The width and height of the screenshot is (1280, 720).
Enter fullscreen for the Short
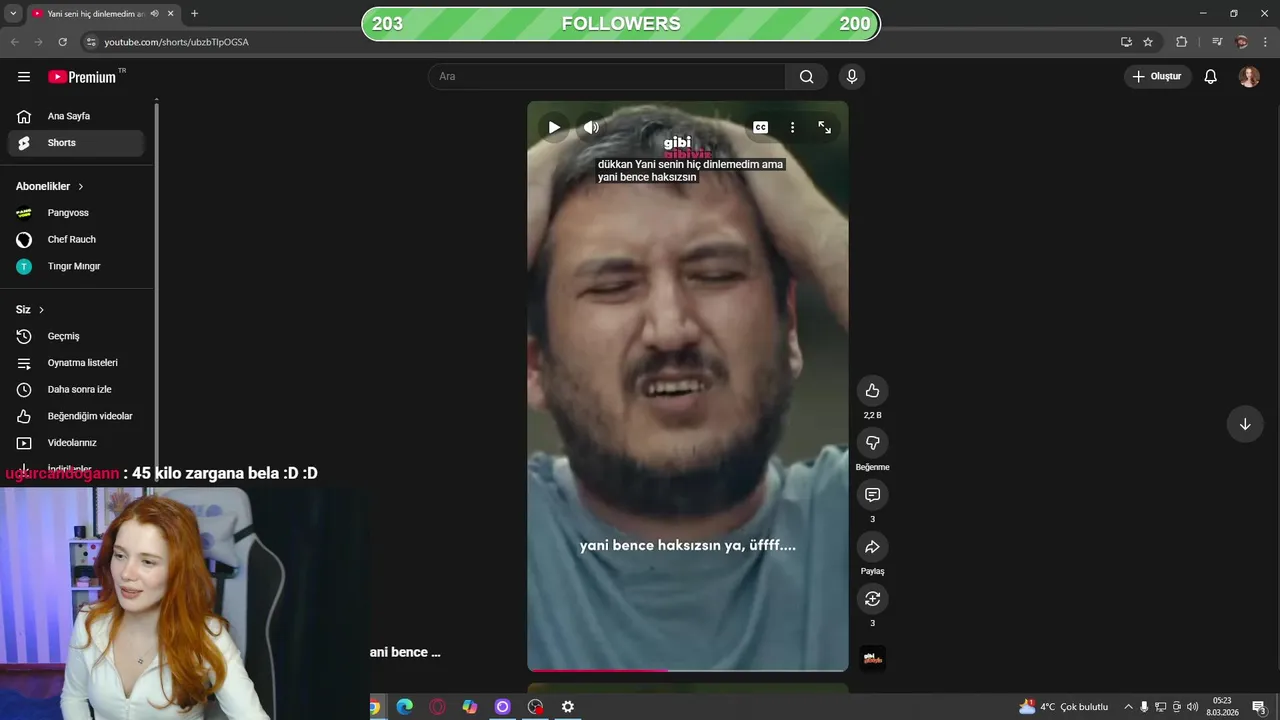point(824,127)
